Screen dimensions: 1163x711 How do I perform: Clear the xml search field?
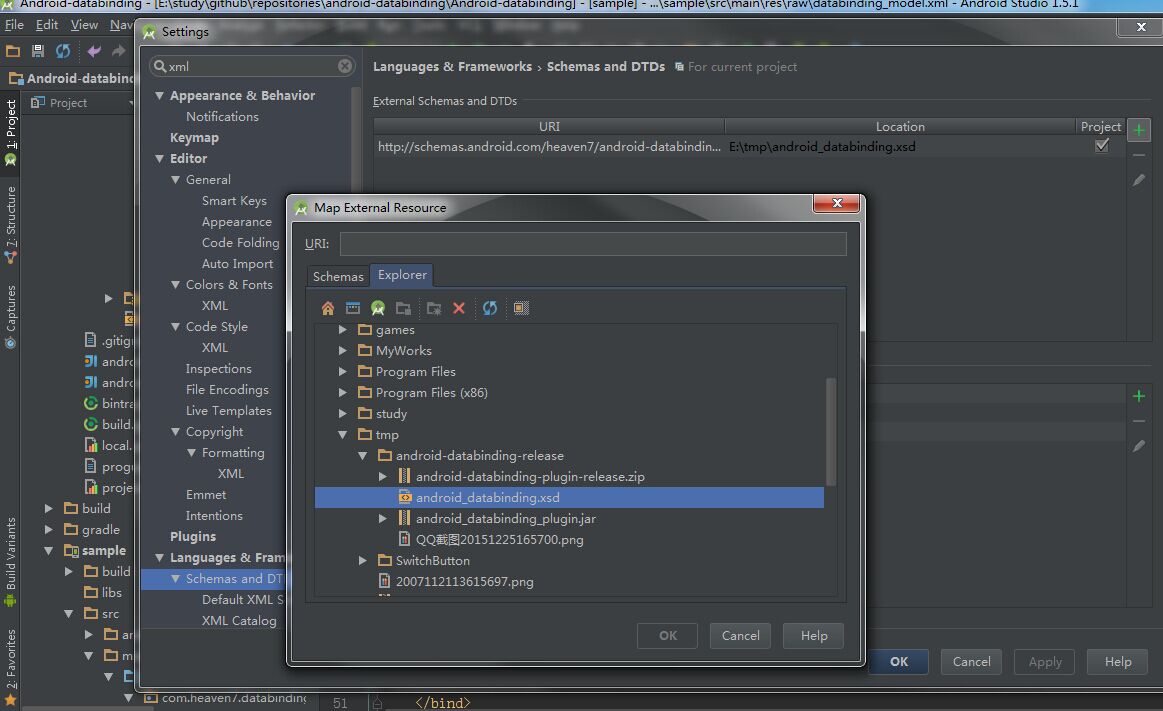[345, 66]
